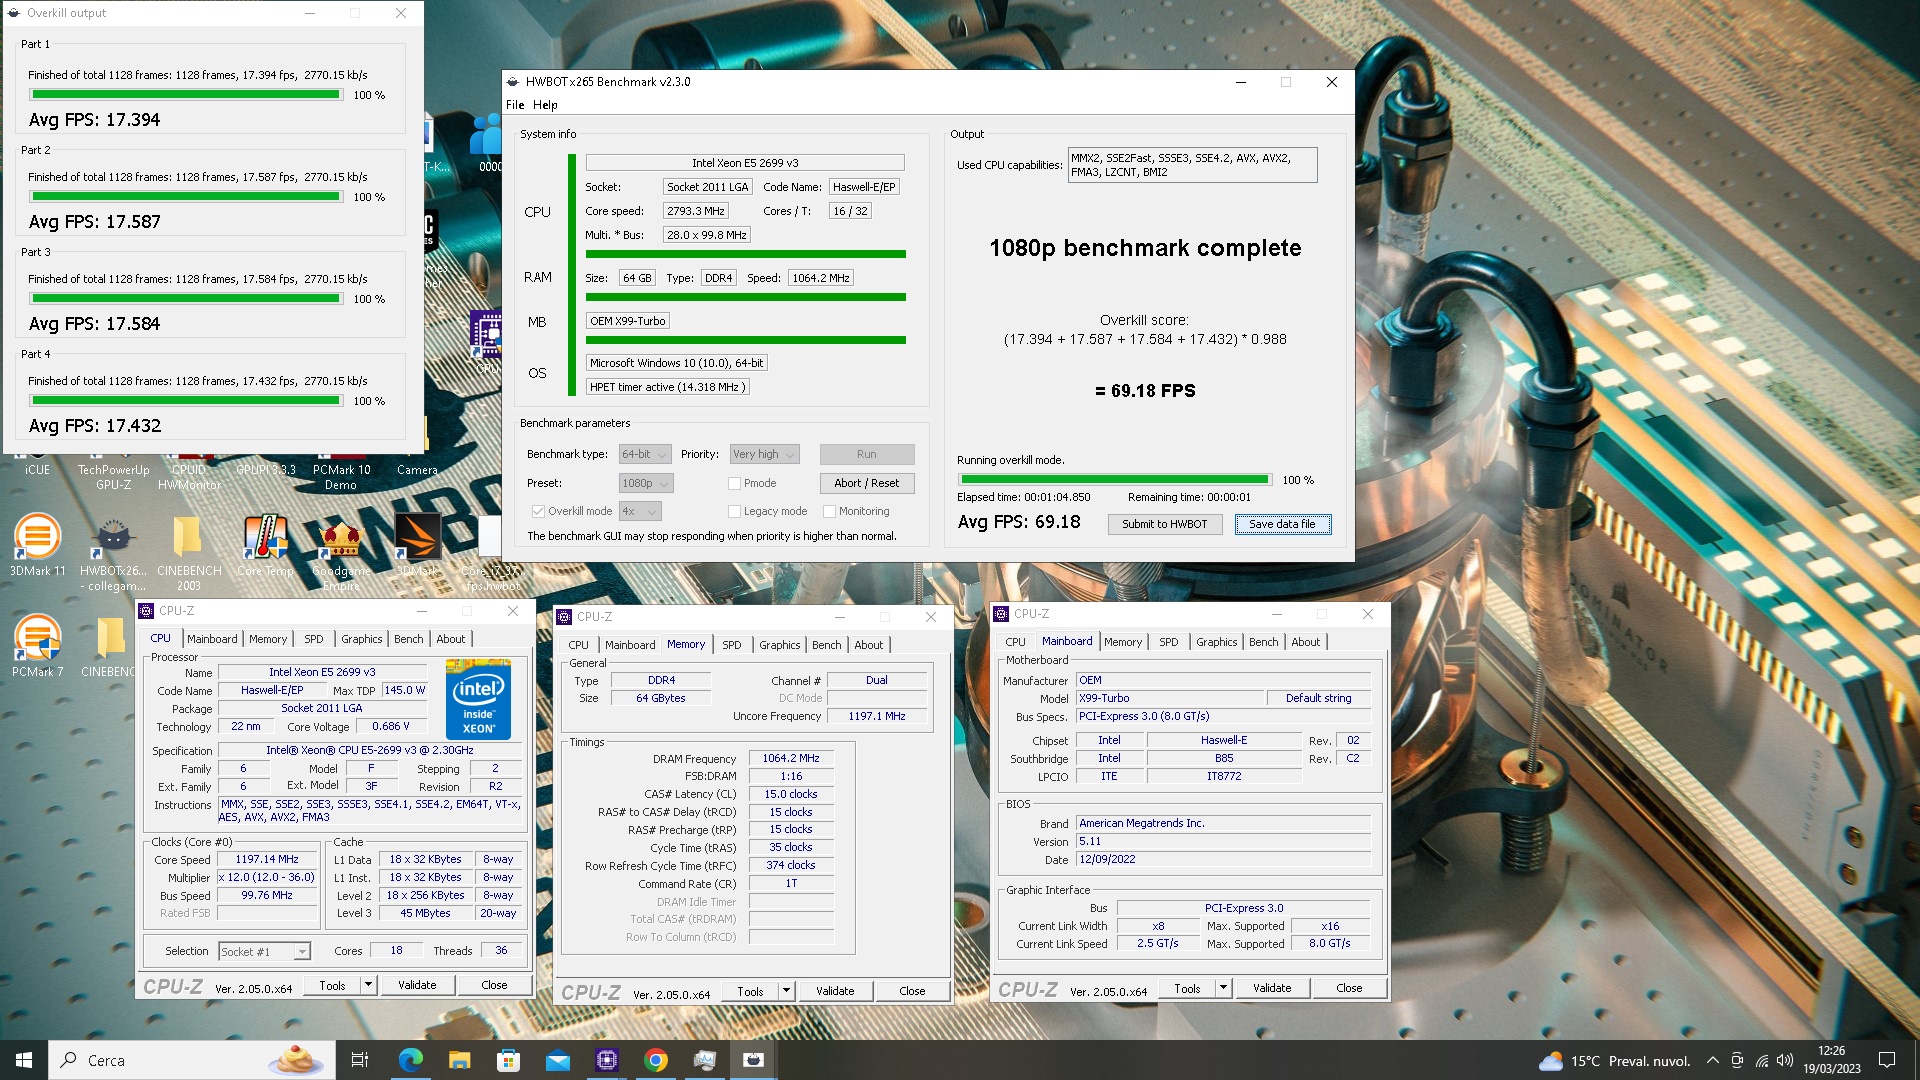Image resolution: width=1920 pixels, height=1080 pixels.
Task: Enable the Pmode checkbox
Action: click(734, 483)
